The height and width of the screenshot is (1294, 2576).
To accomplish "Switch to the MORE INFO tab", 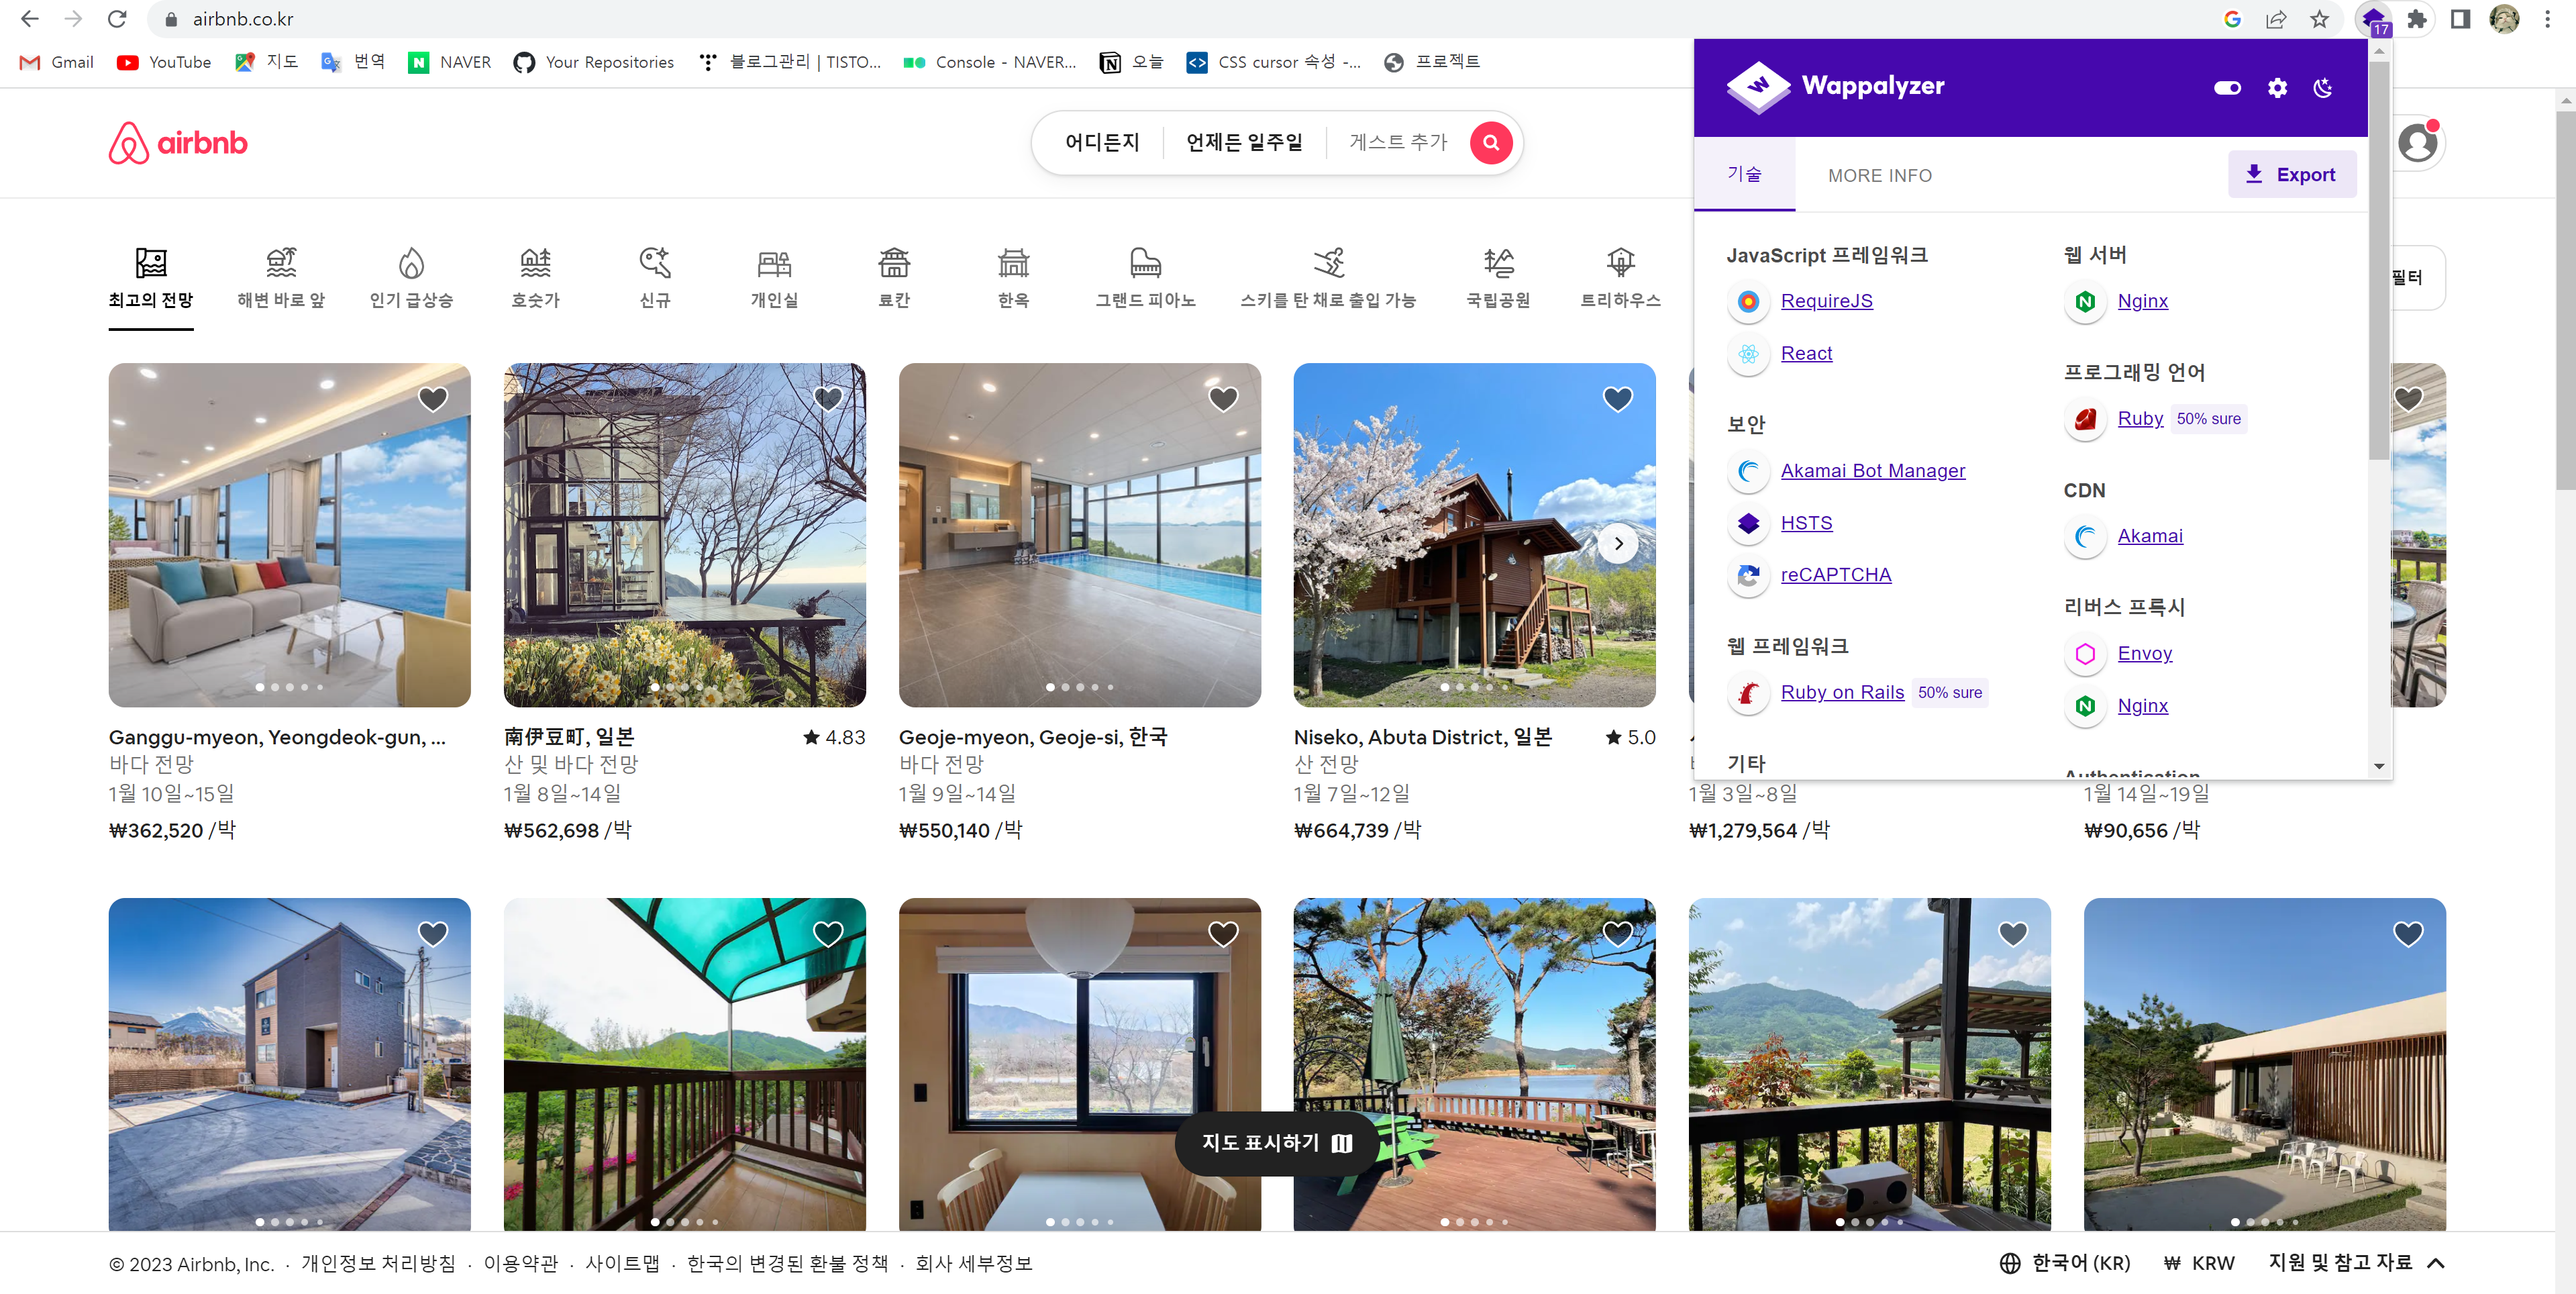I will (x=1879, y=175).
